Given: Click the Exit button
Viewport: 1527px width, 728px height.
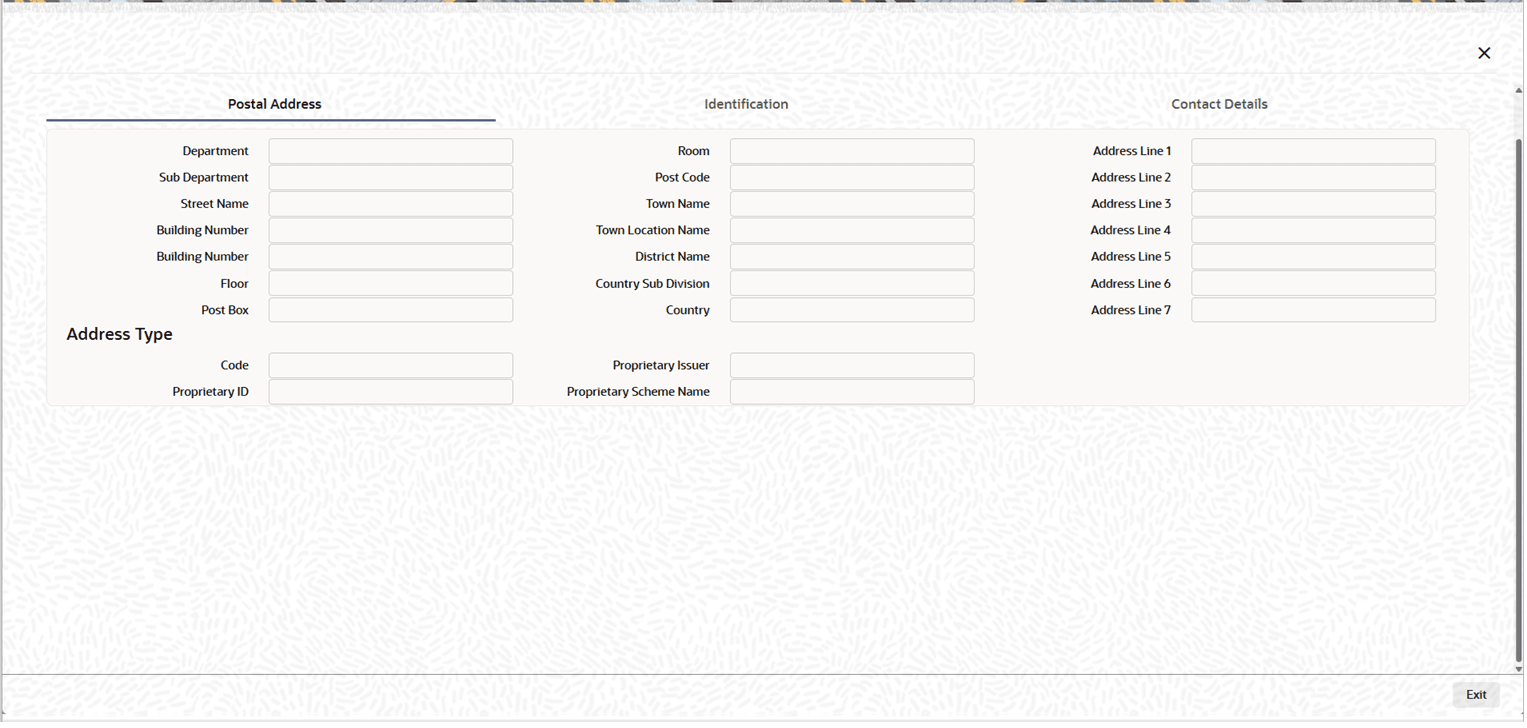Looking at the screenshot, I should 1476,695.
